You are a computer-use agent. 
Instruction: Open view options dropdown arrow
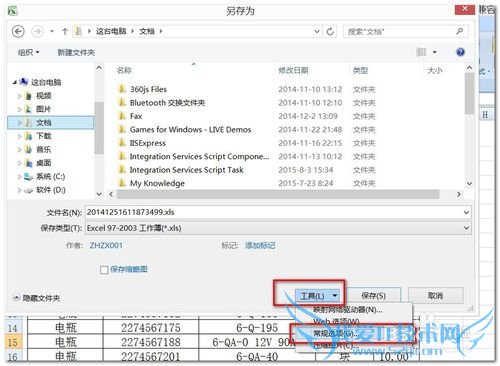click(x=435, y=52)
